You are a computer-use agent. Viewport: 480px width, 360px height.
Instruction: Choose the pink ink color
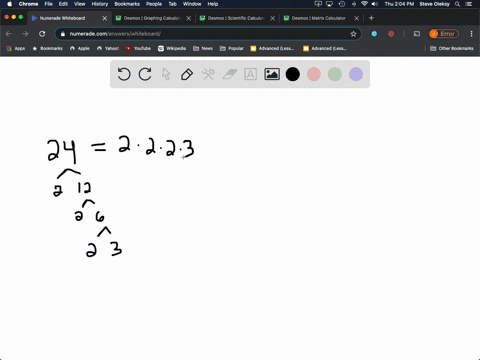coord(314,74)
